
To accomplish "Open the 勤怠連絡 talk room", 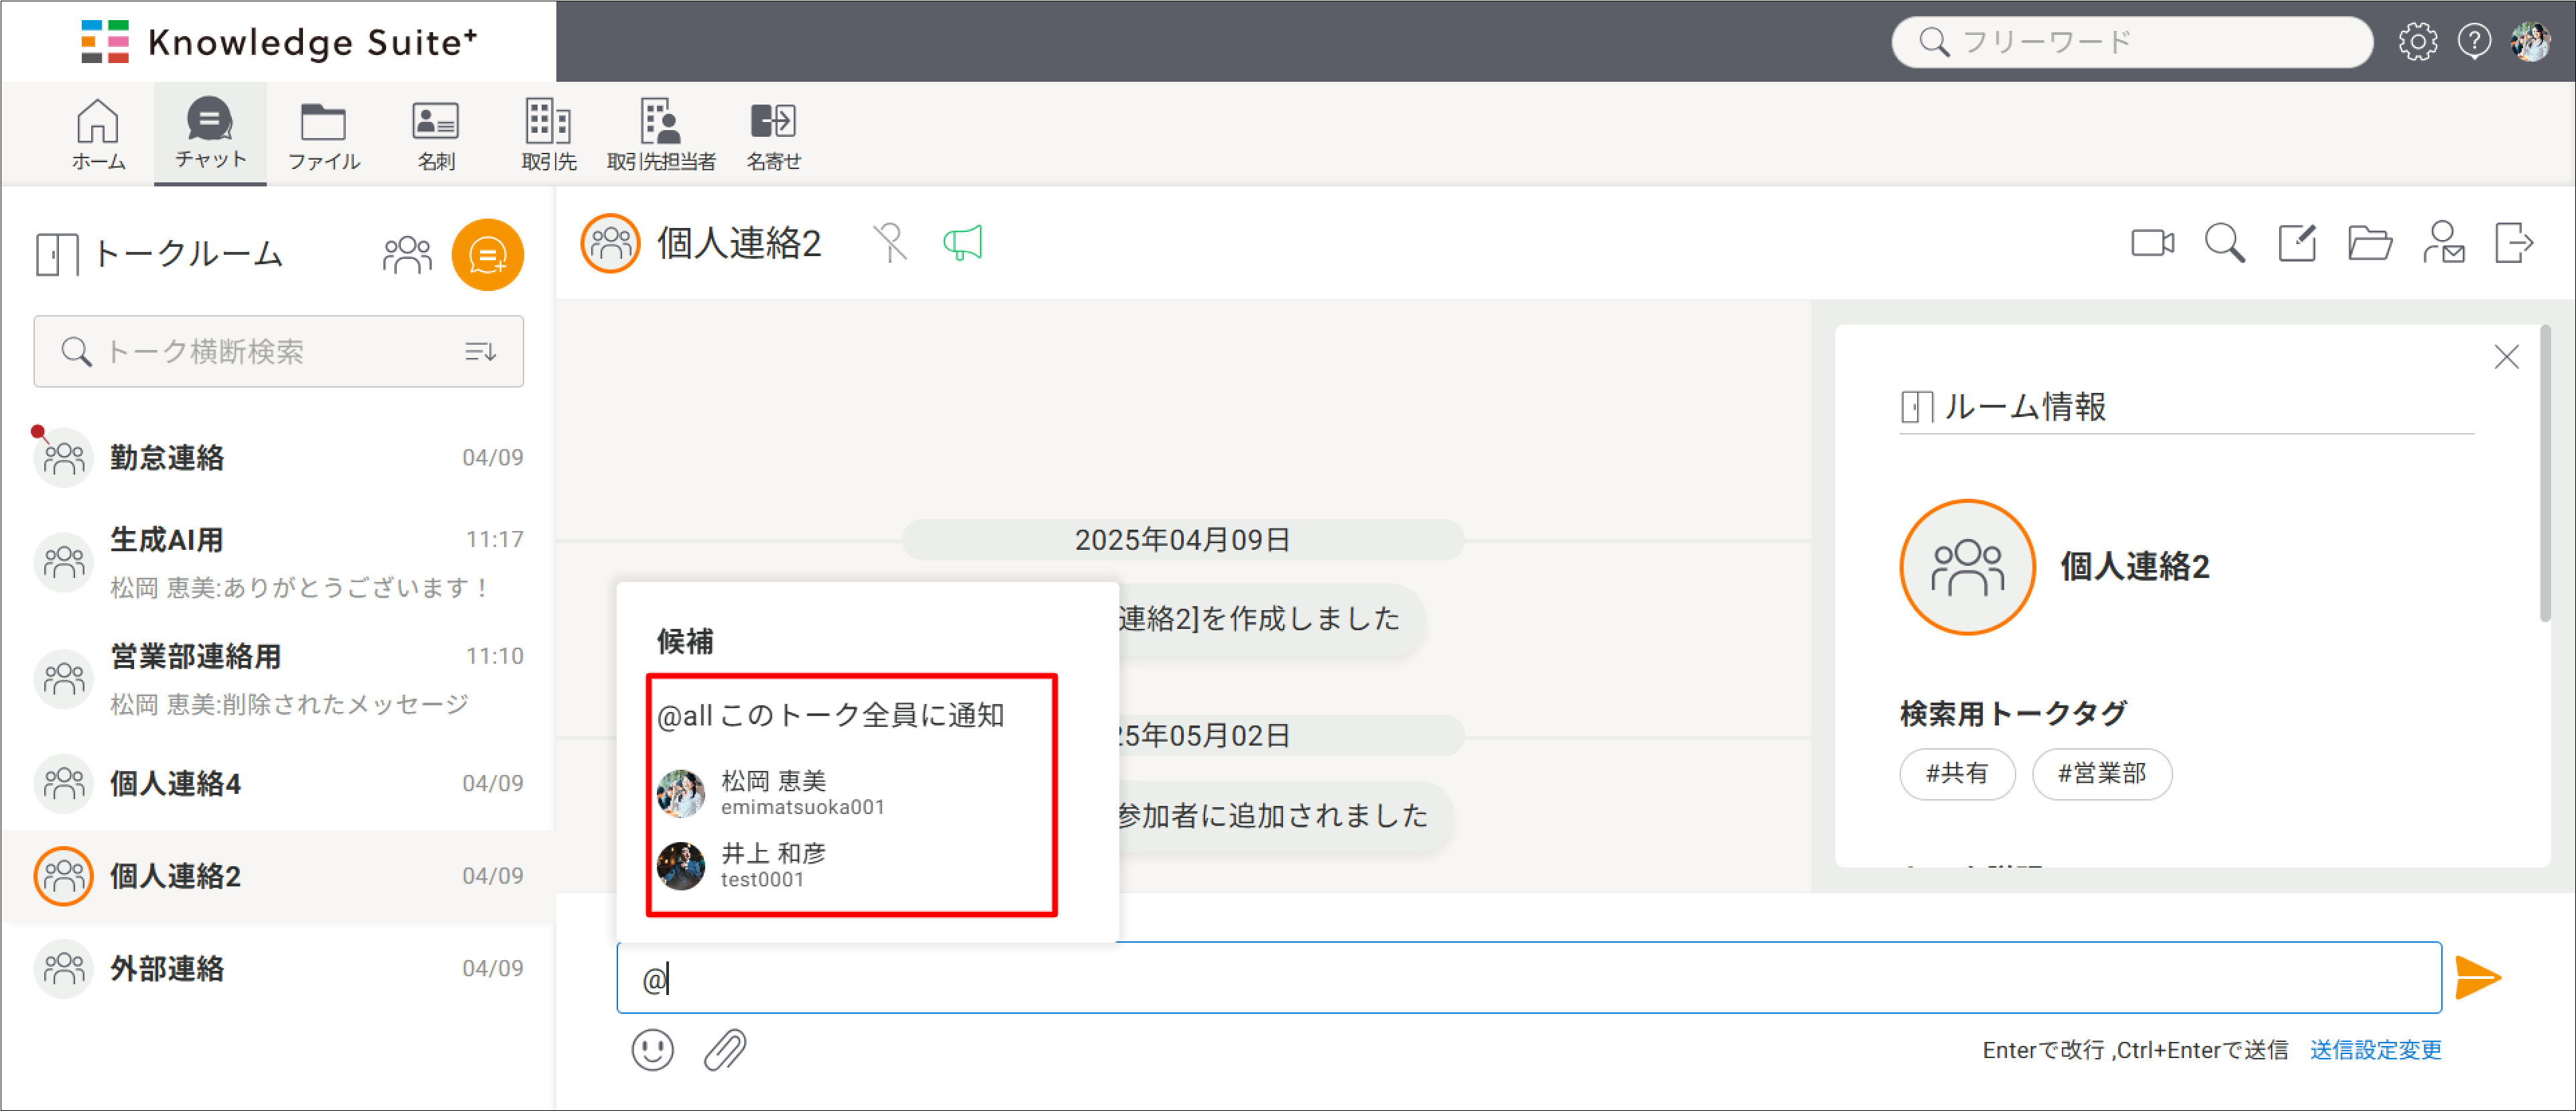I will 278,458.
